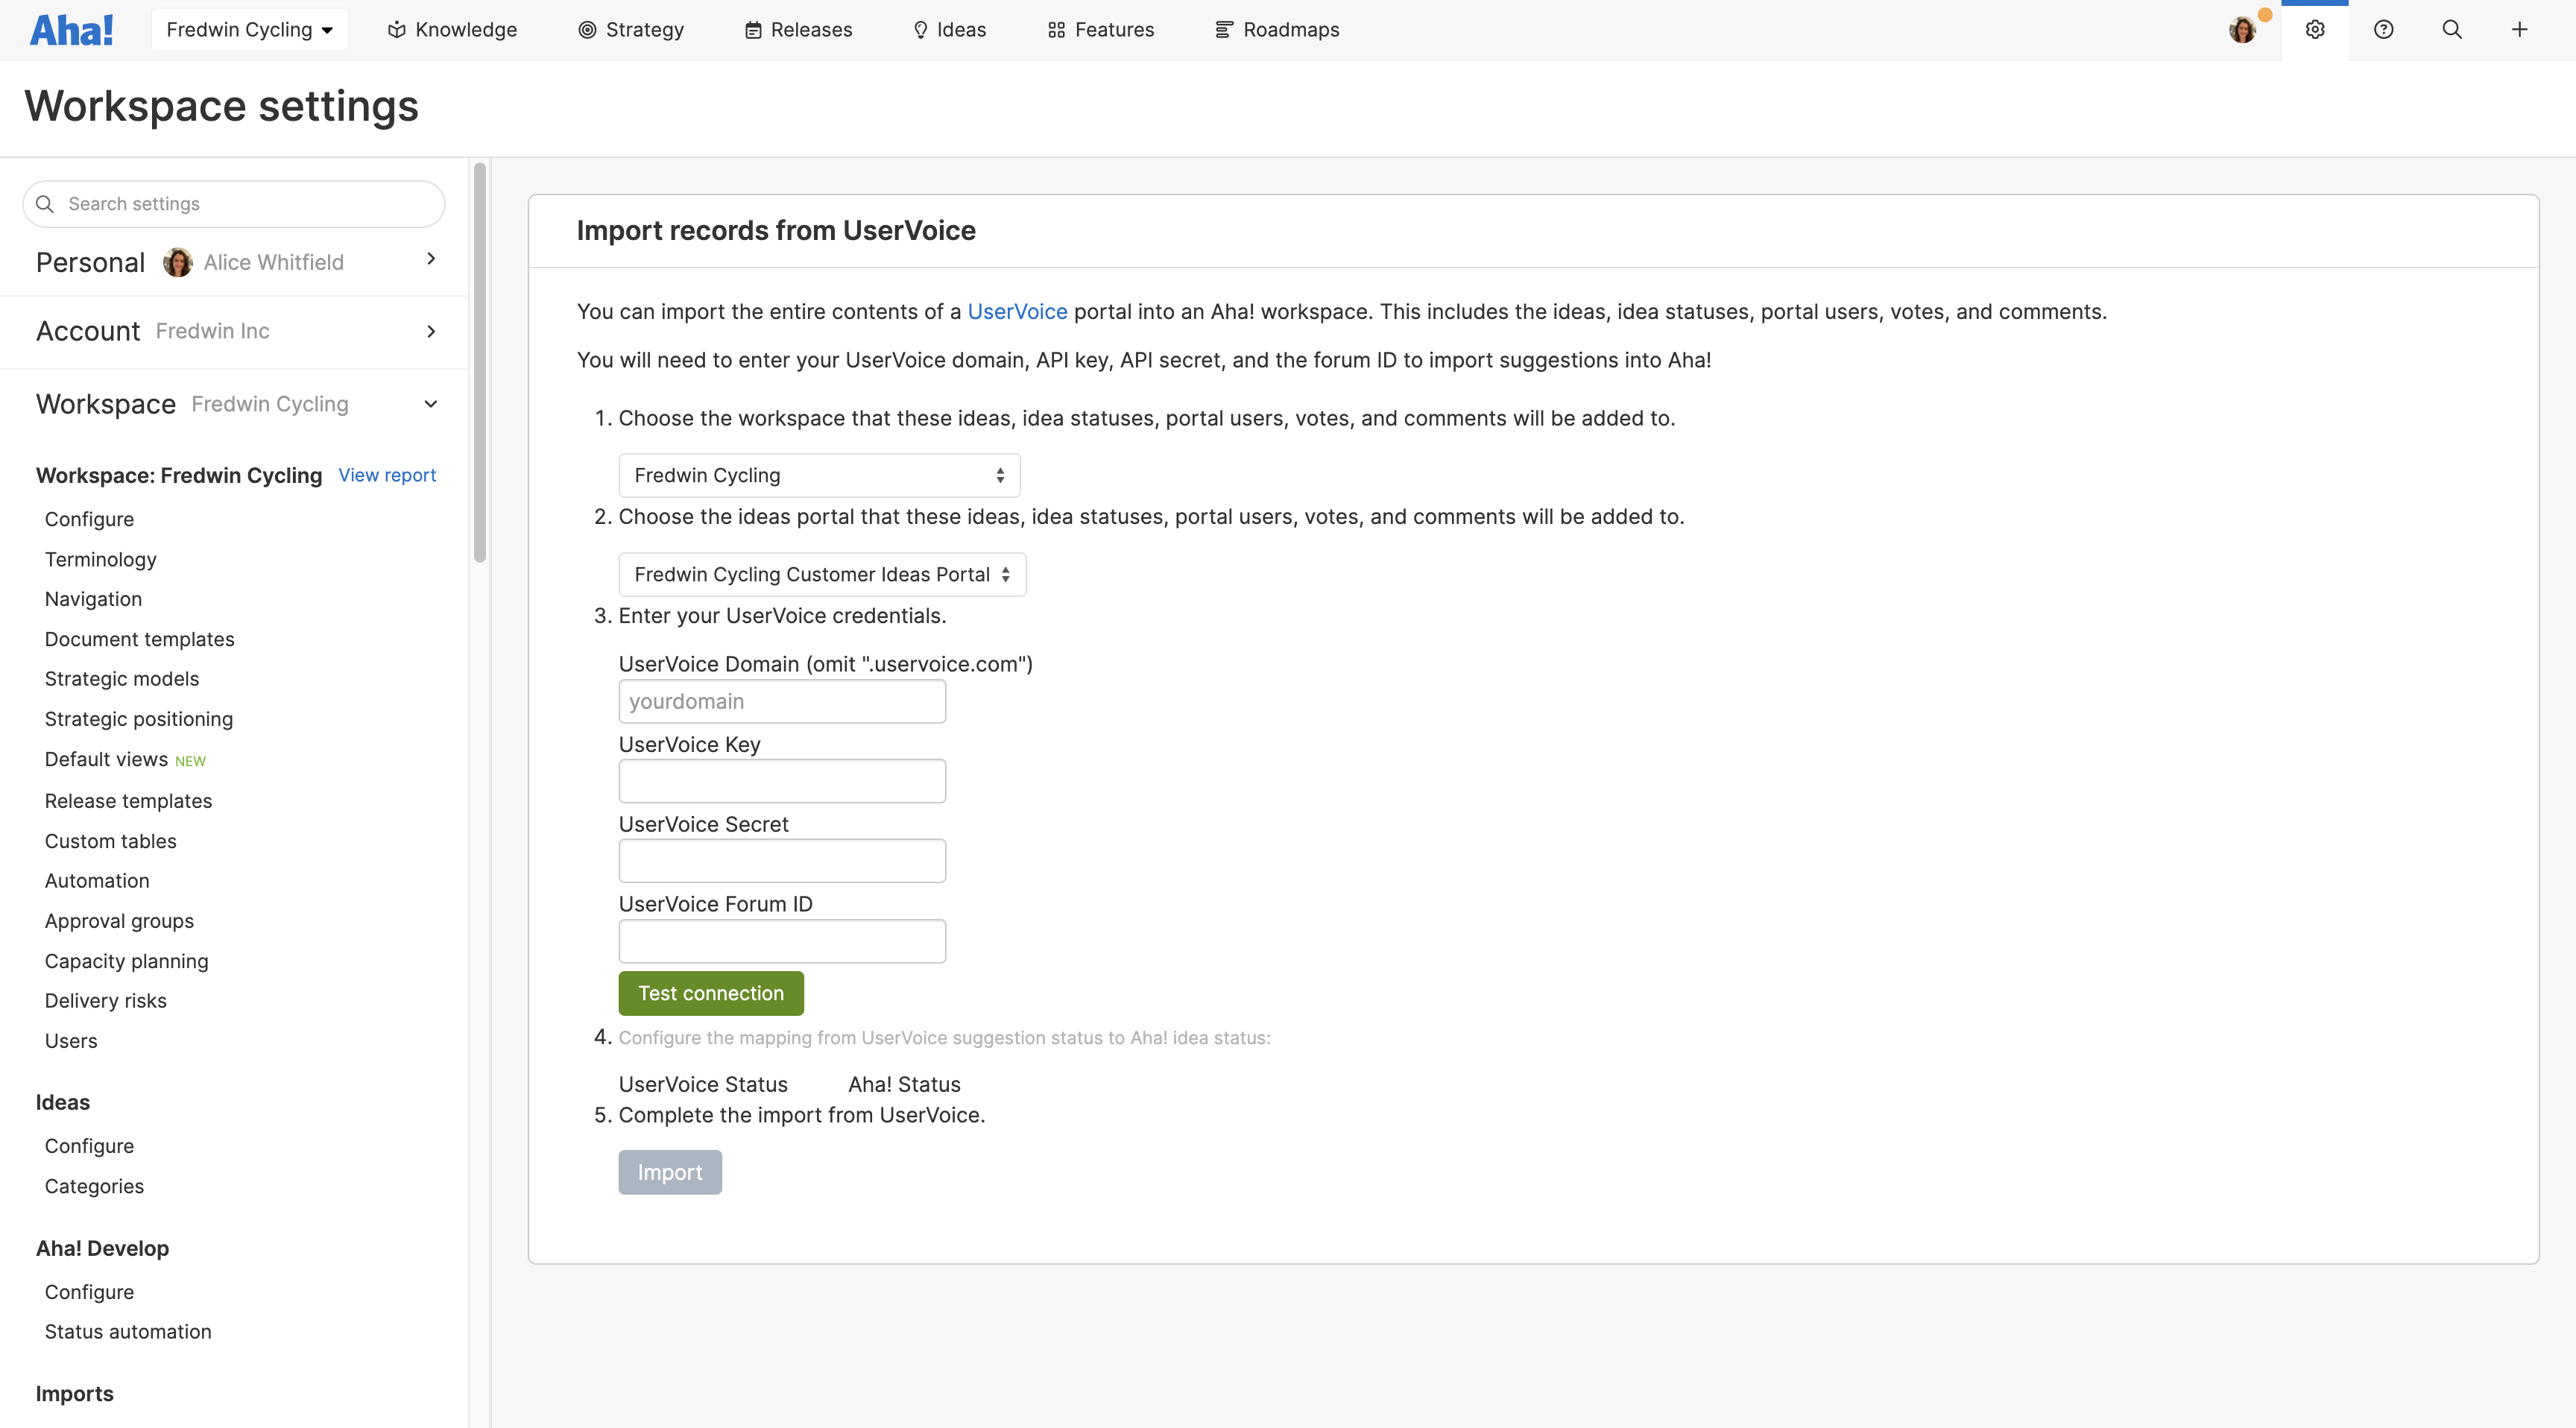2576x1428 pixels.
Task: Select Status automation under Aha! Develop
Action: click(x=127, y=1331)
